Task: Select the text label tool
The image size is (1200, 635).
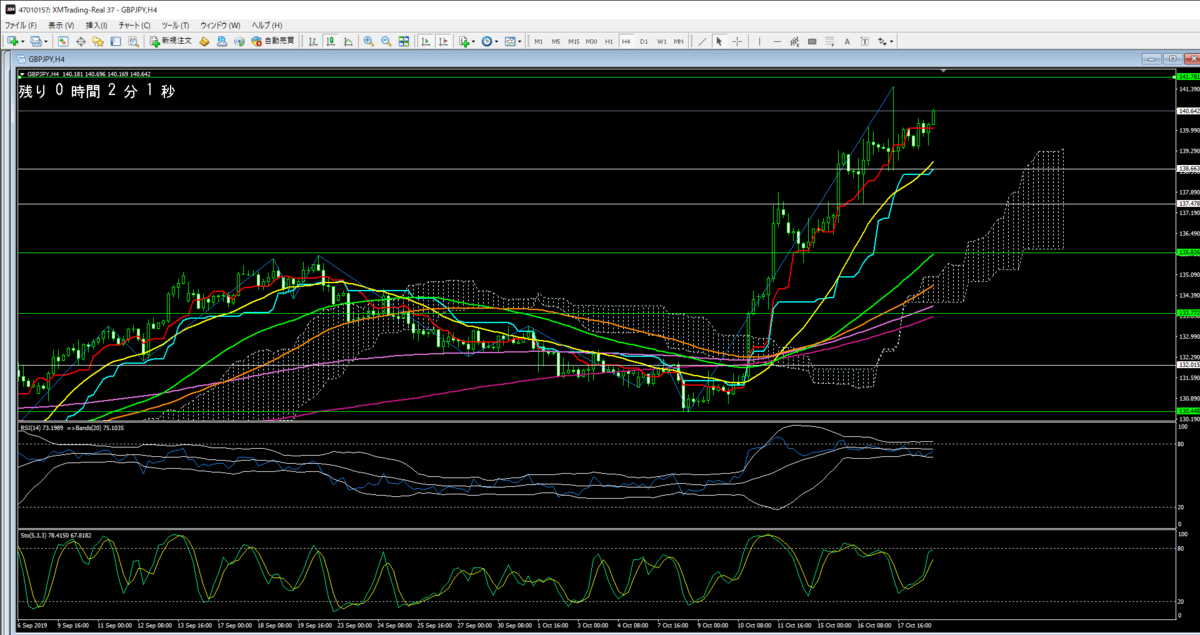Action: [864, 41]
